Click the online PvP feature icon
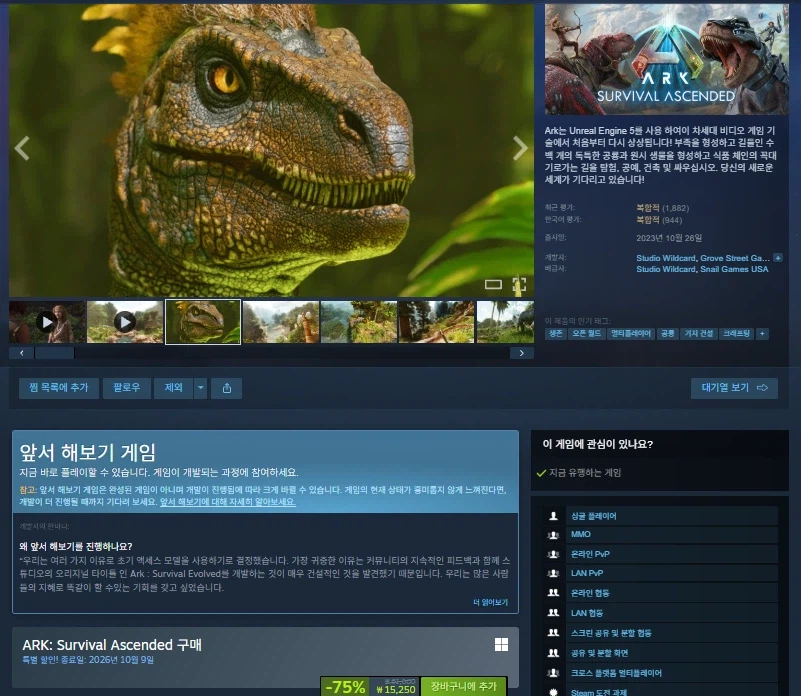Image resolution: width=801 pixels, height=696 pixels. (553, 554)
